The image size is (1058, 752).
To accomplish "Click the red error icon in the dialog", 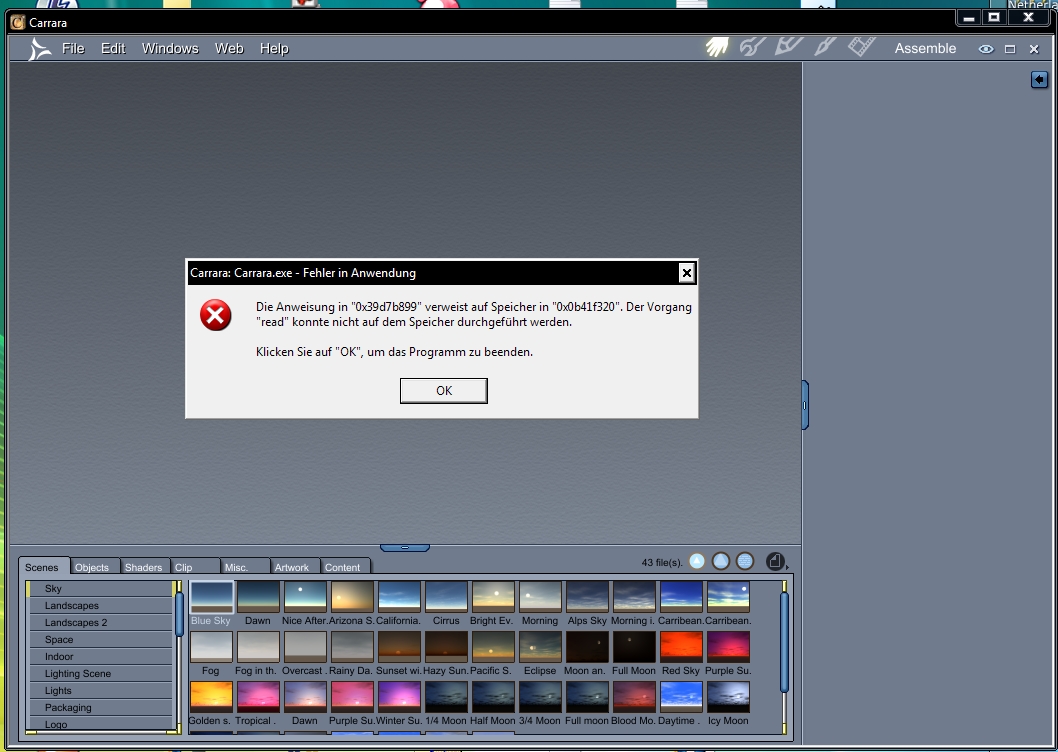I will coord(216,315).
